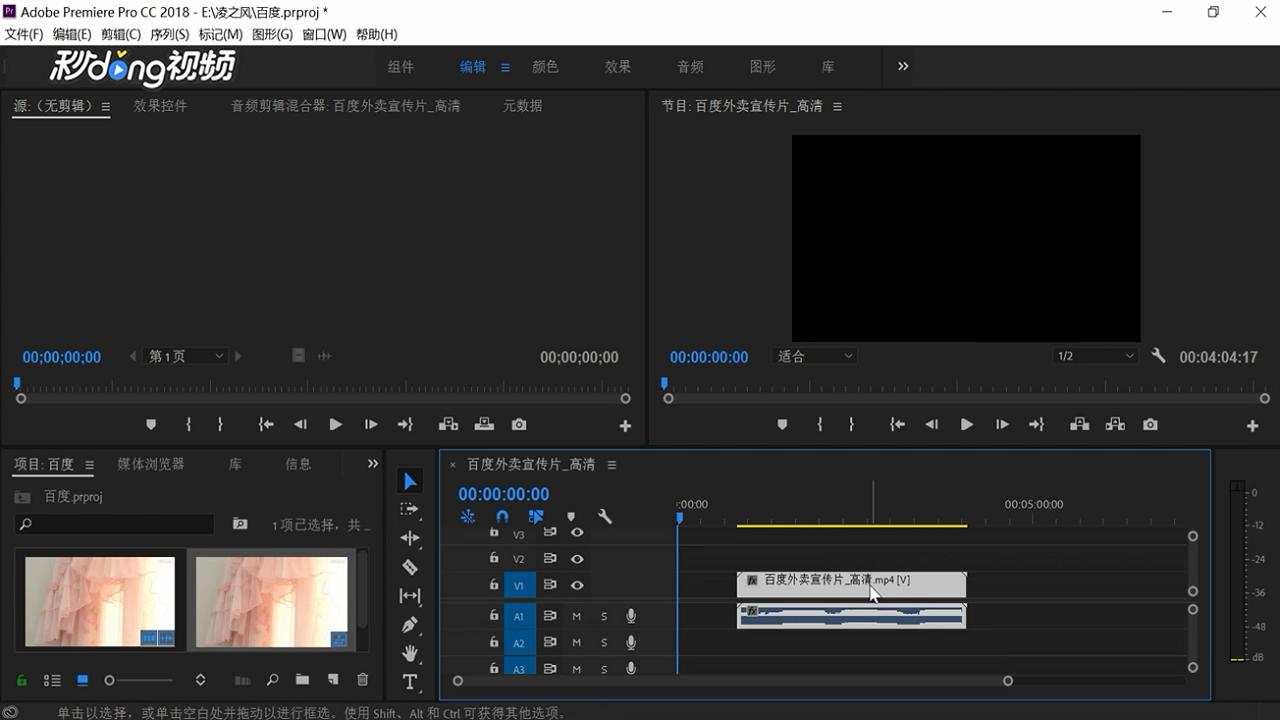Select the Type tool
The height and width of the screenshot is (720, 1280).
tap(410, 682)
